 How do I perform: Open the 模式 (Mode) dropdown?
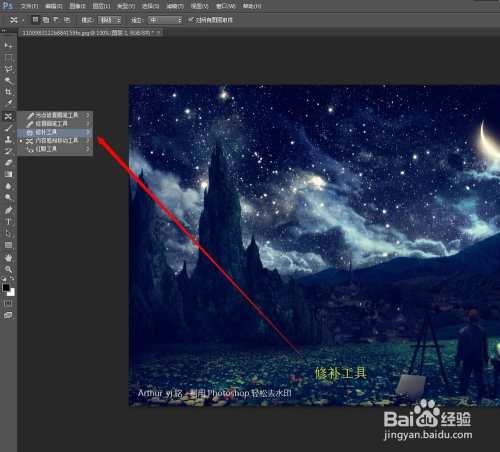[110, 20]
